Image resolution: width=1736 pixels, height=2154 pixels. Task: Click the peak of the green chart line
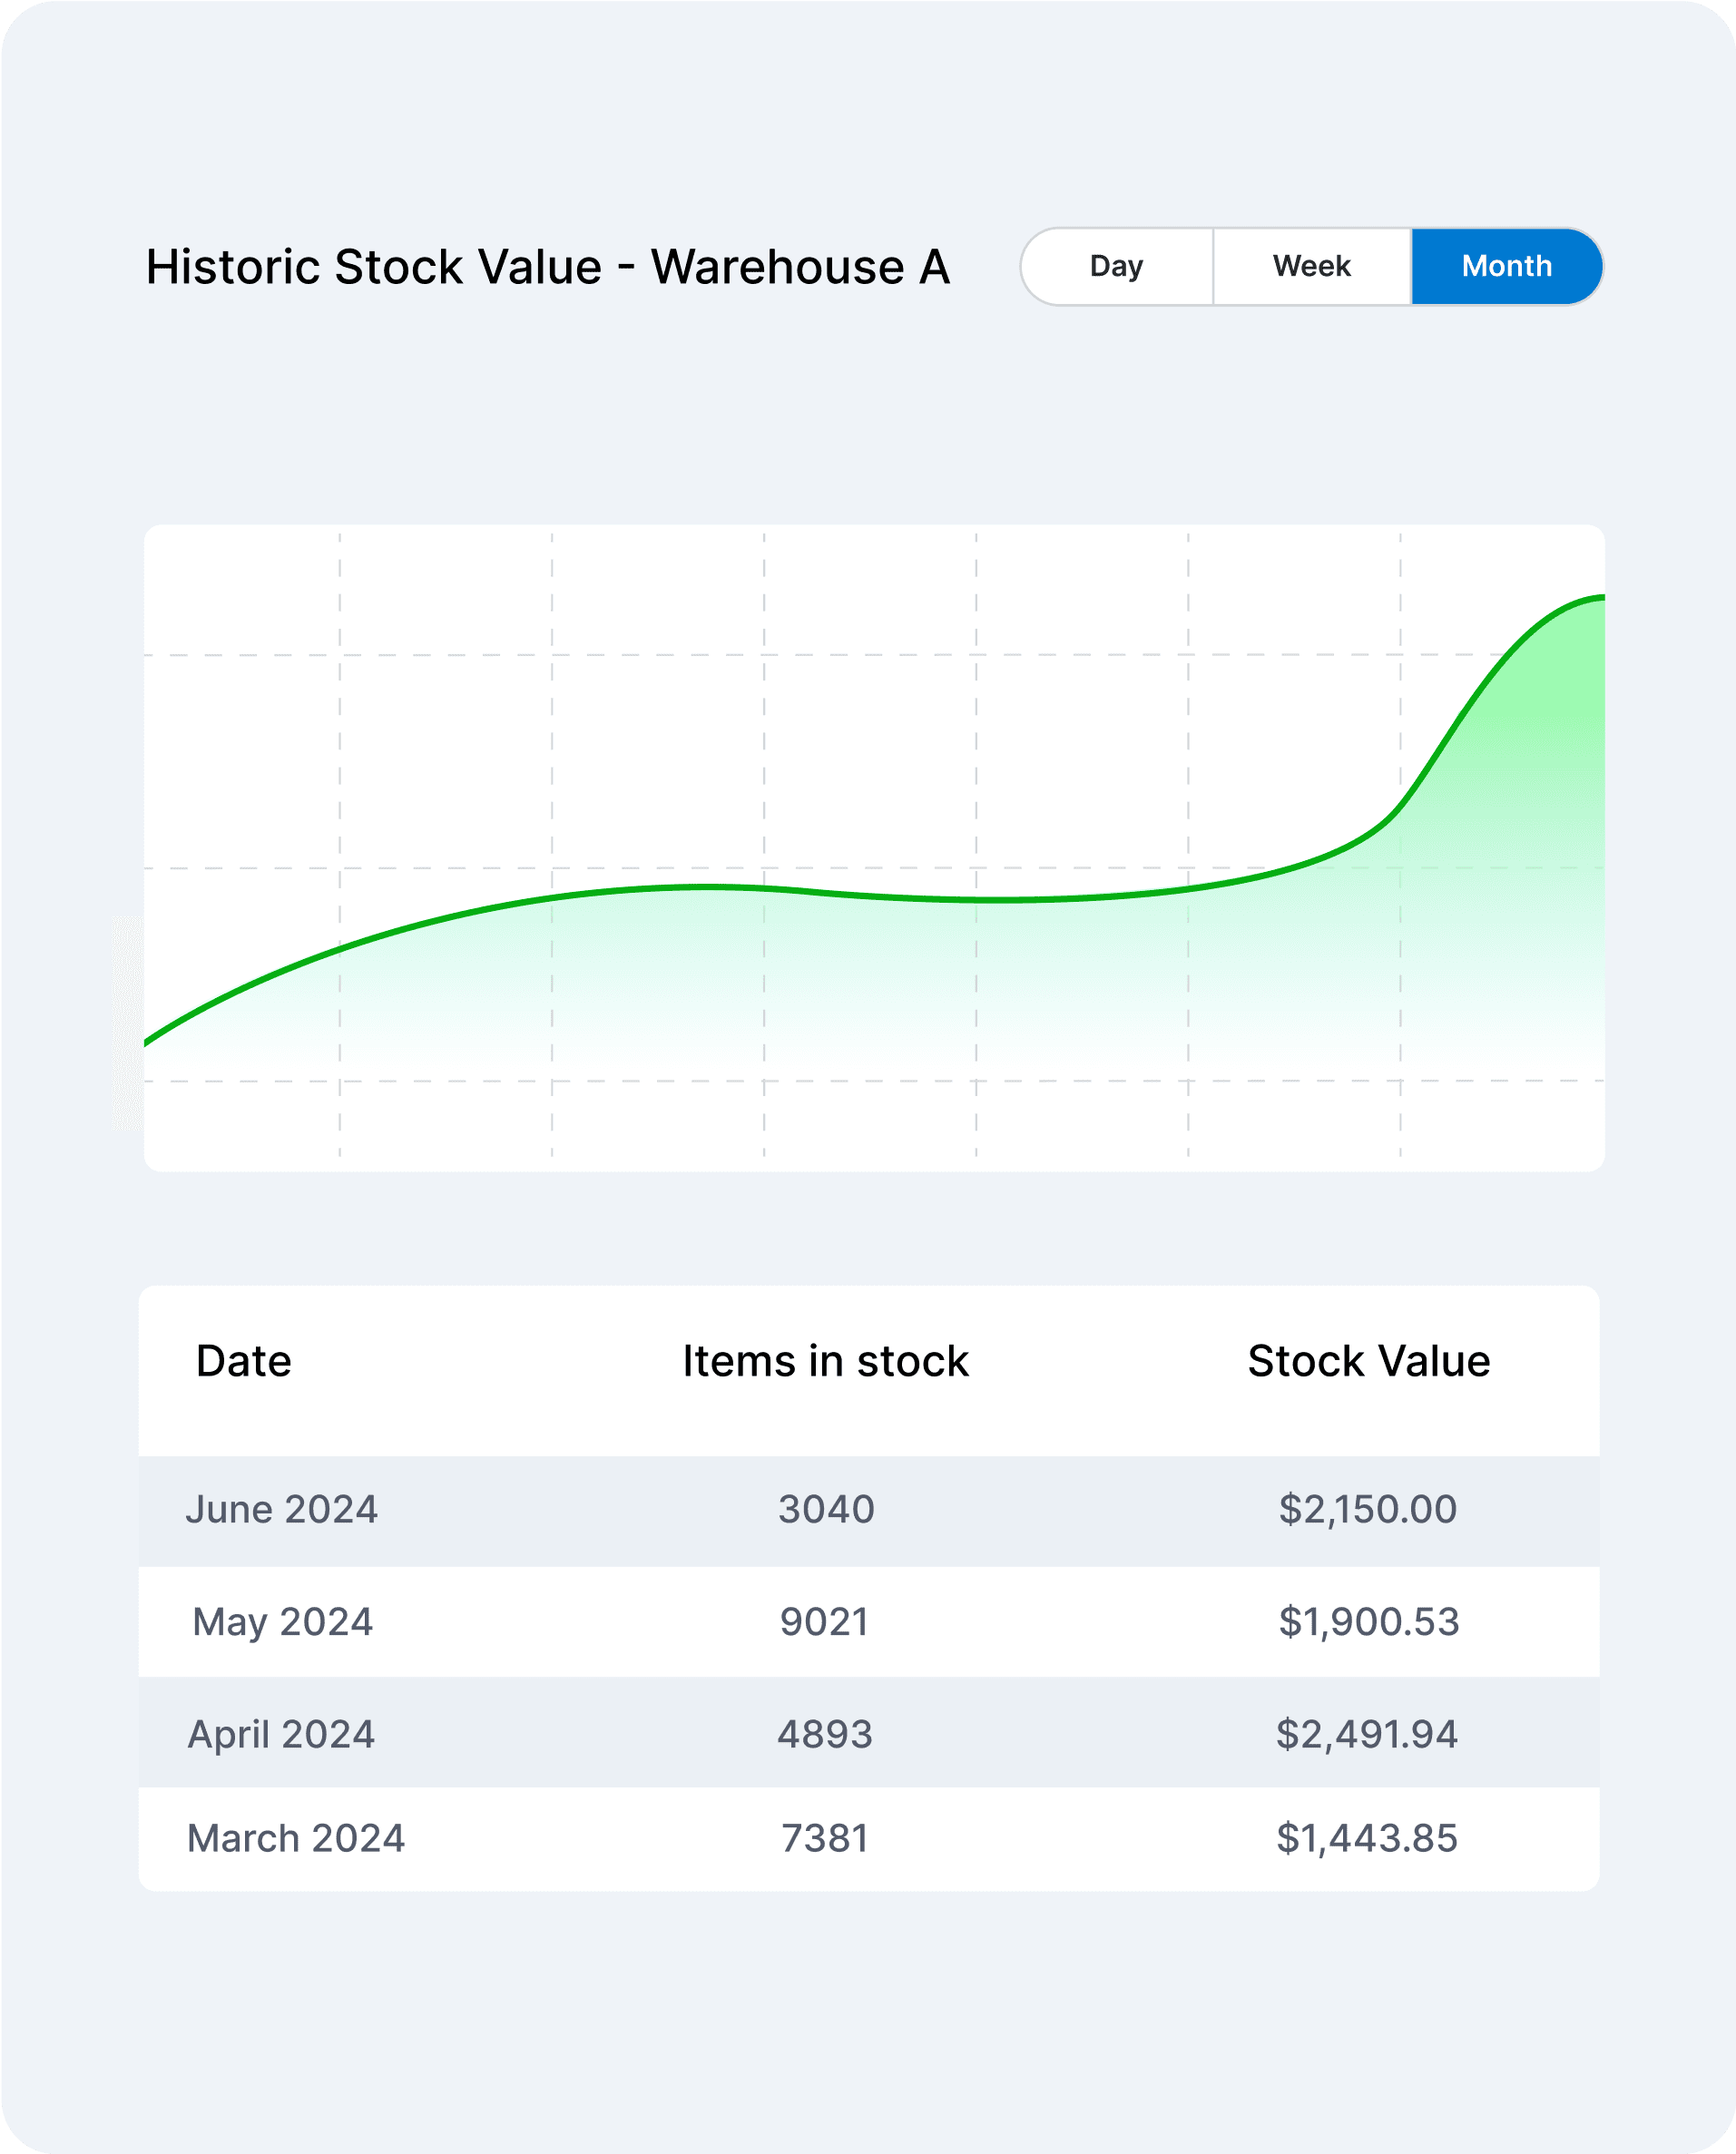1598,598
